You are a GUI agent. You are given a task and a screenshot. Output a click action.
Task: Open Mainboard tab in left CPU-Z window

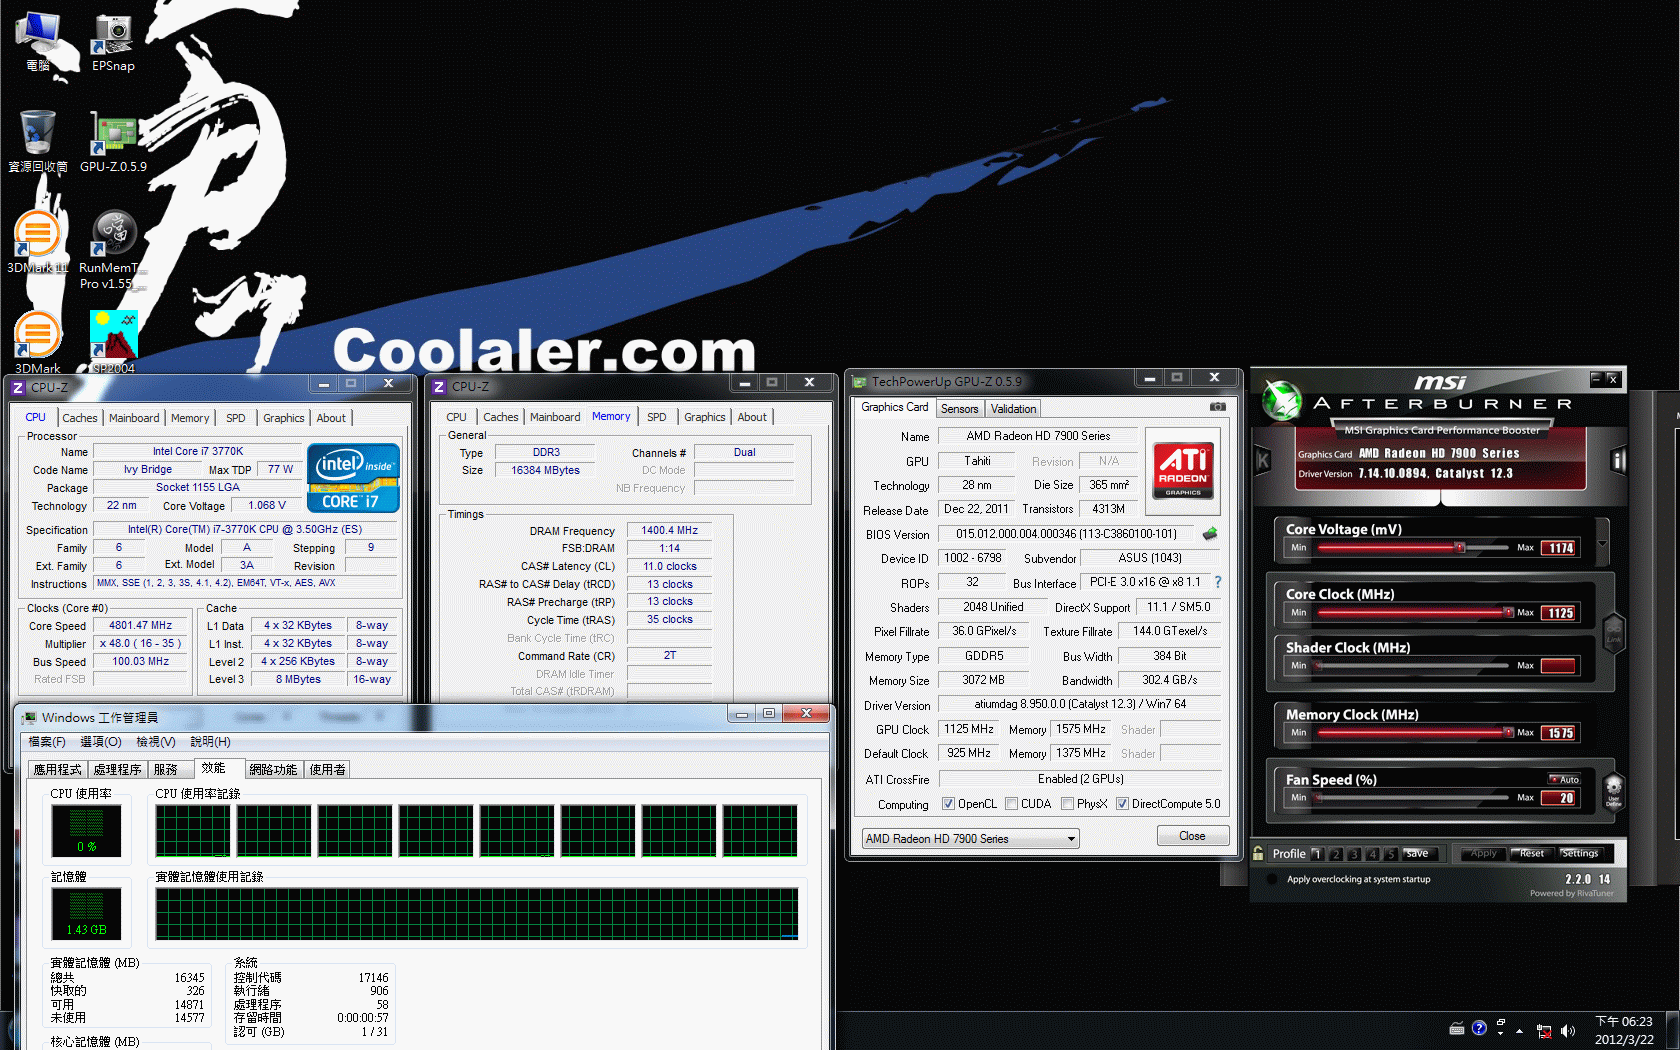[x=134, y=418]
